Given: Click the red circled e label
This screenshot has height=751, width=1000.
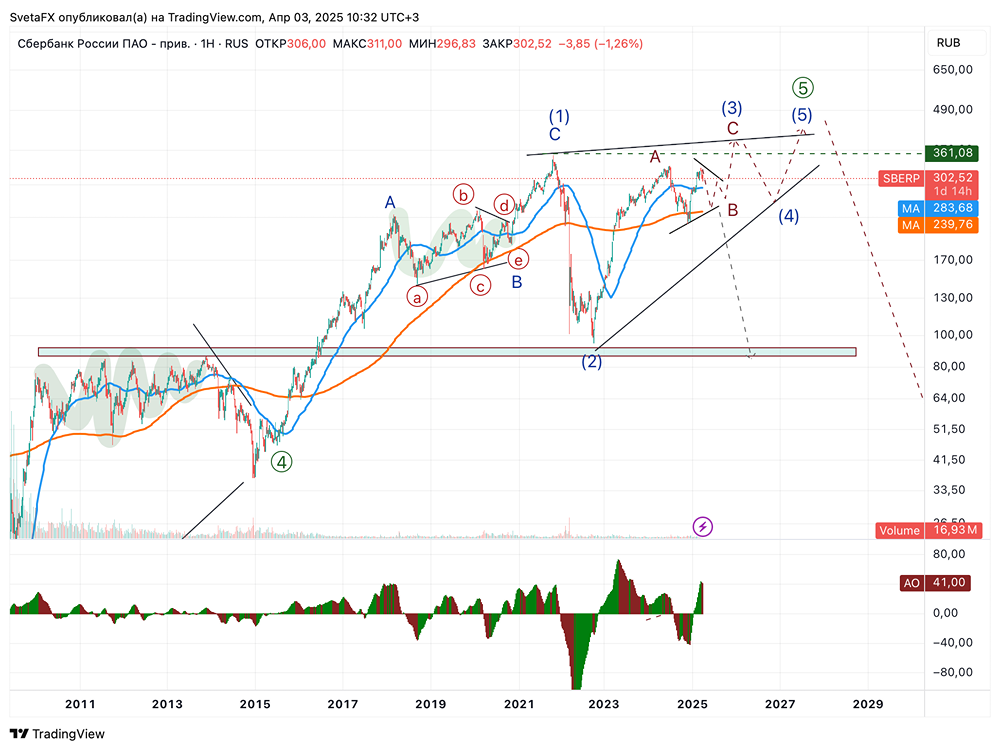Looking at the screenshot, I should click(x=518, y=259).
